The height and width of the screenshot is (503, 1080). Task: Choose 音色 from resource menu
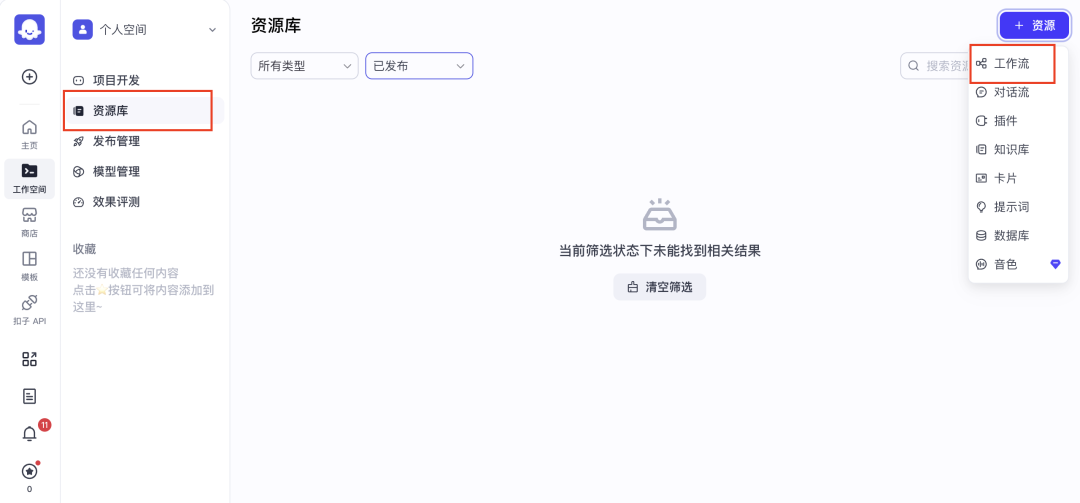click(x=1018, y=265)
